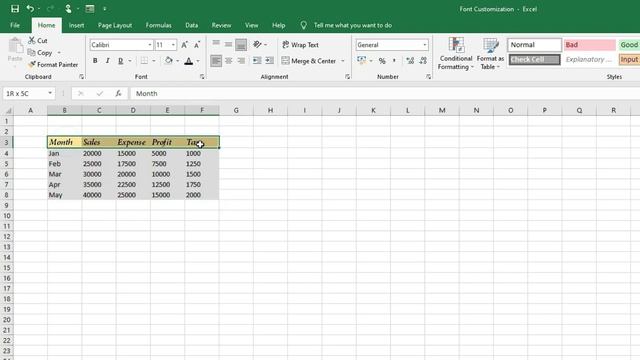Open Font settings dialog launcher
Screen dimensions: 640x360
click(x=202, y=77)
